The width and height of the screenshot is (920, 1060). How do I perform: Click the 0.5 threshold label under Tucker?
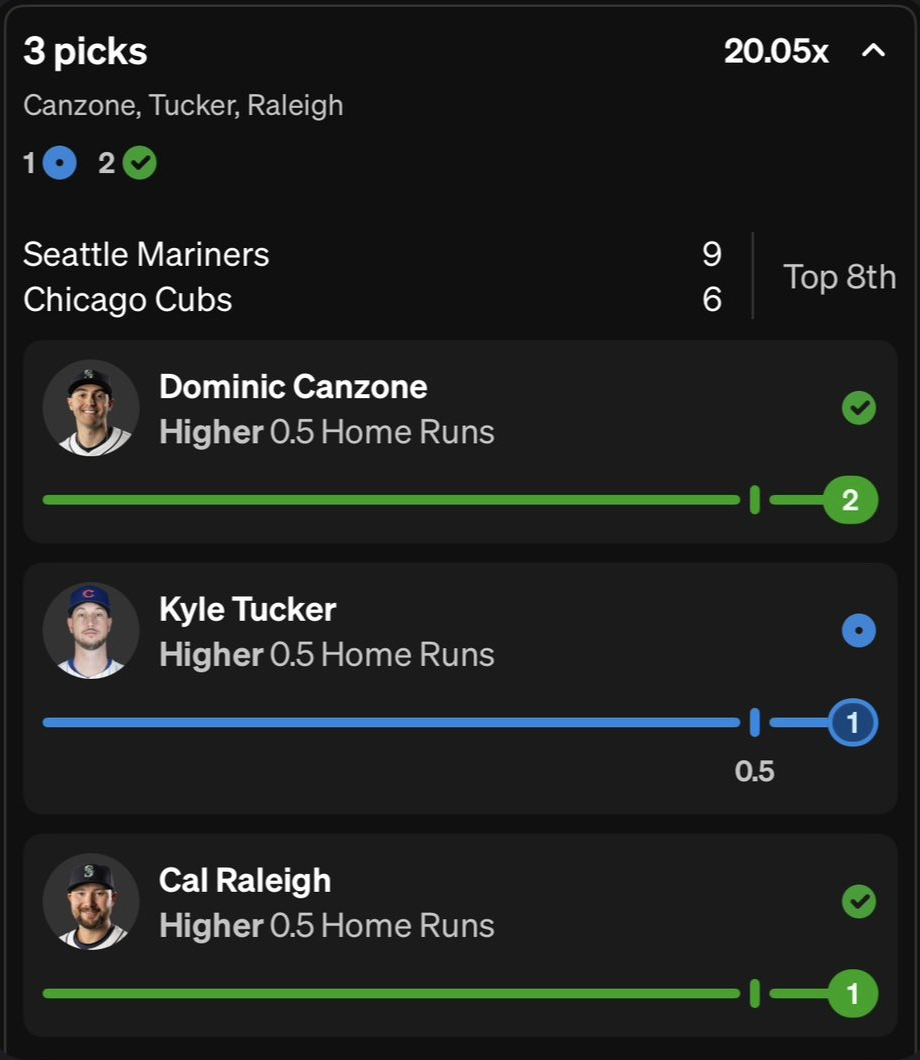pos(755,771)
